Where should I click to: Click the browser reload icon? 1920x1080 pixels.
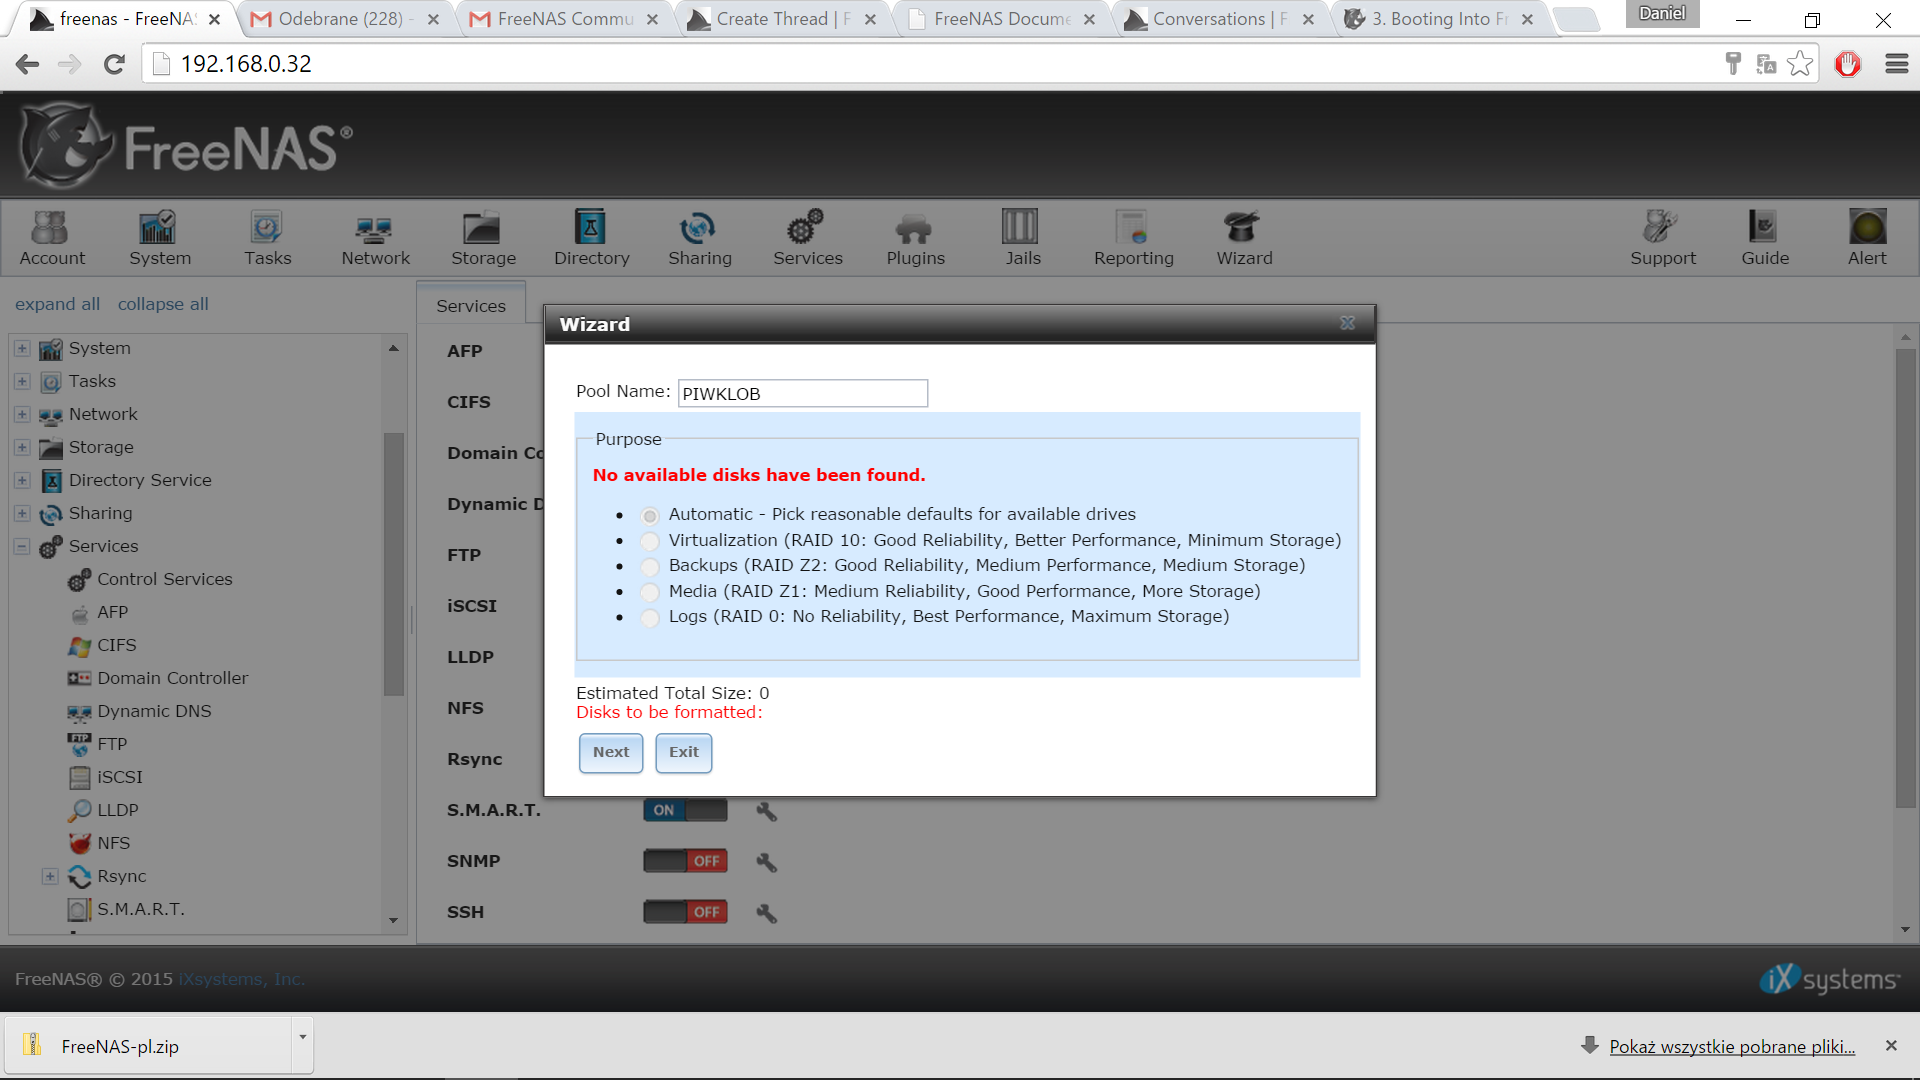point(114,64)
